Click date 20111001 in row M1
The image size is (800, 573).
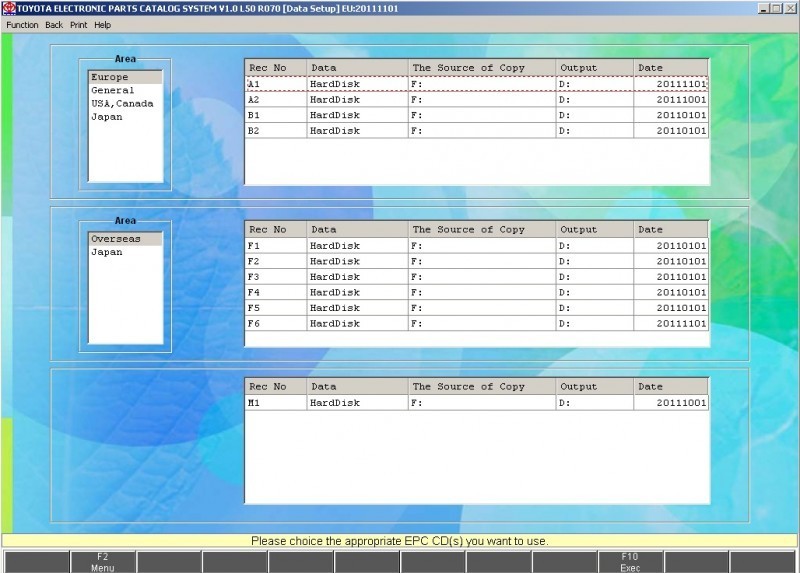pos(671,403)
